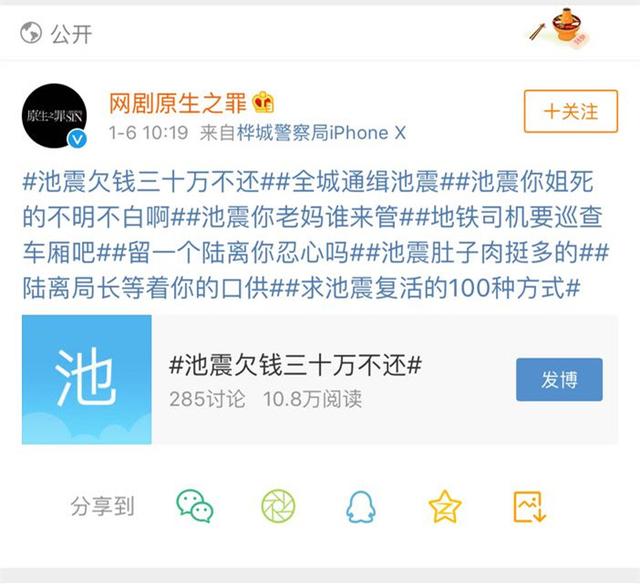Follow 网剧原生之罪 with +关注 button
Image resolution: width=640 pixels, height=584 pixels.
(571, 111)
